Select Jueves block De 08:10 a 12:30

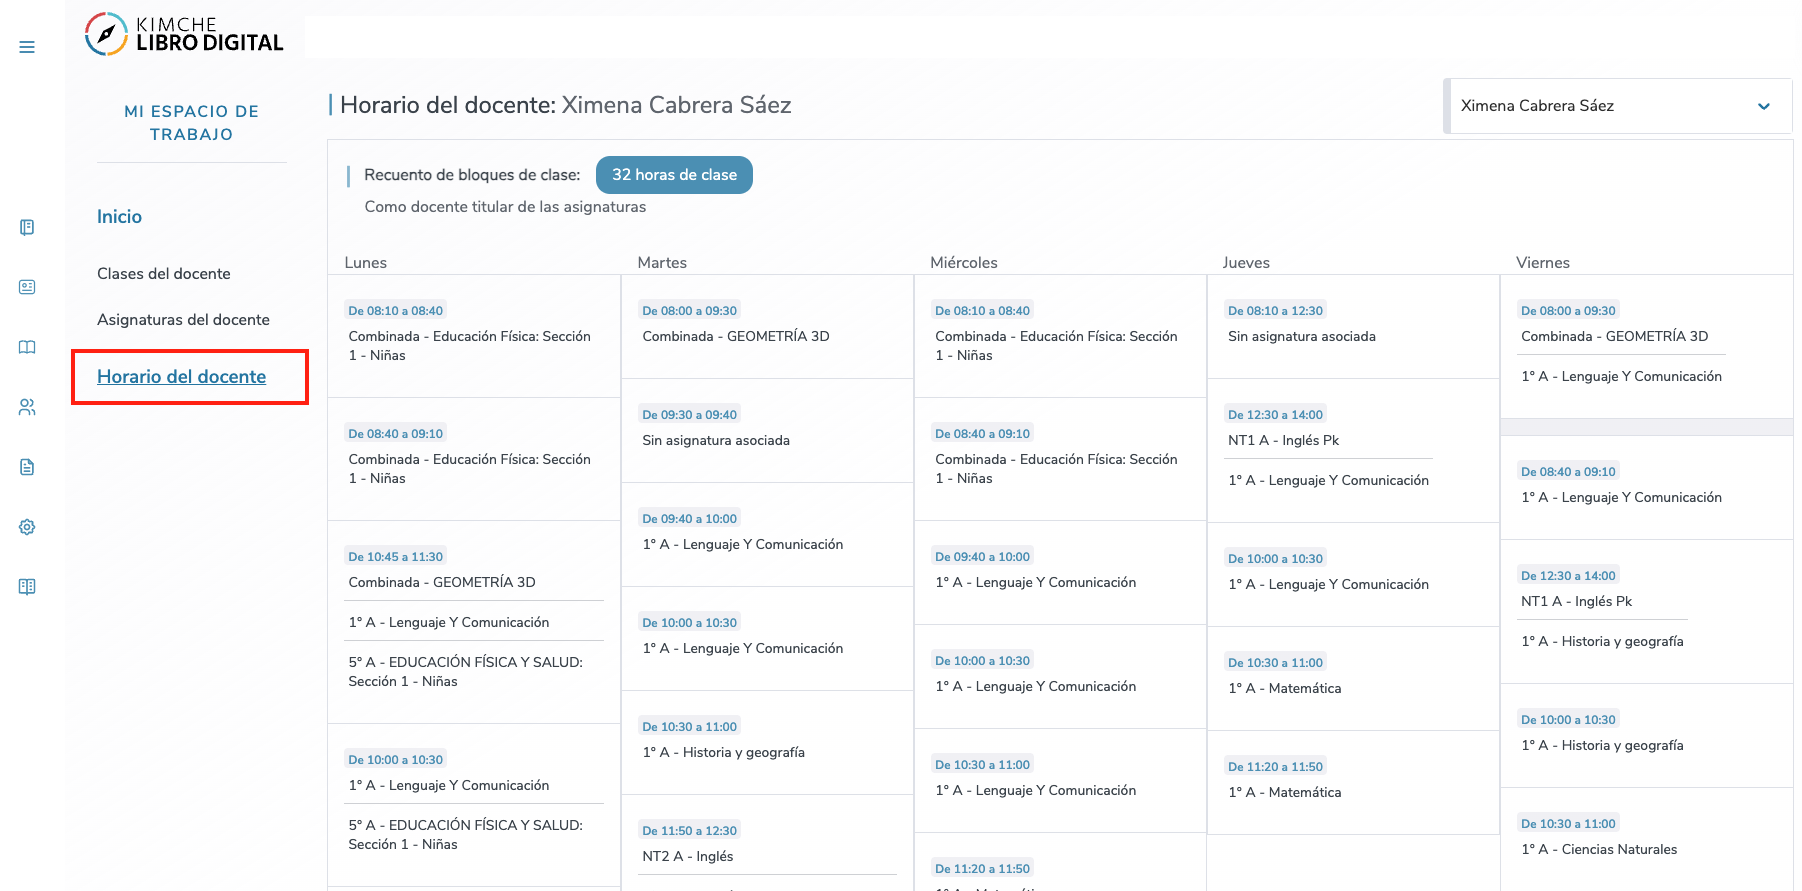click(x=1276, y=311)
